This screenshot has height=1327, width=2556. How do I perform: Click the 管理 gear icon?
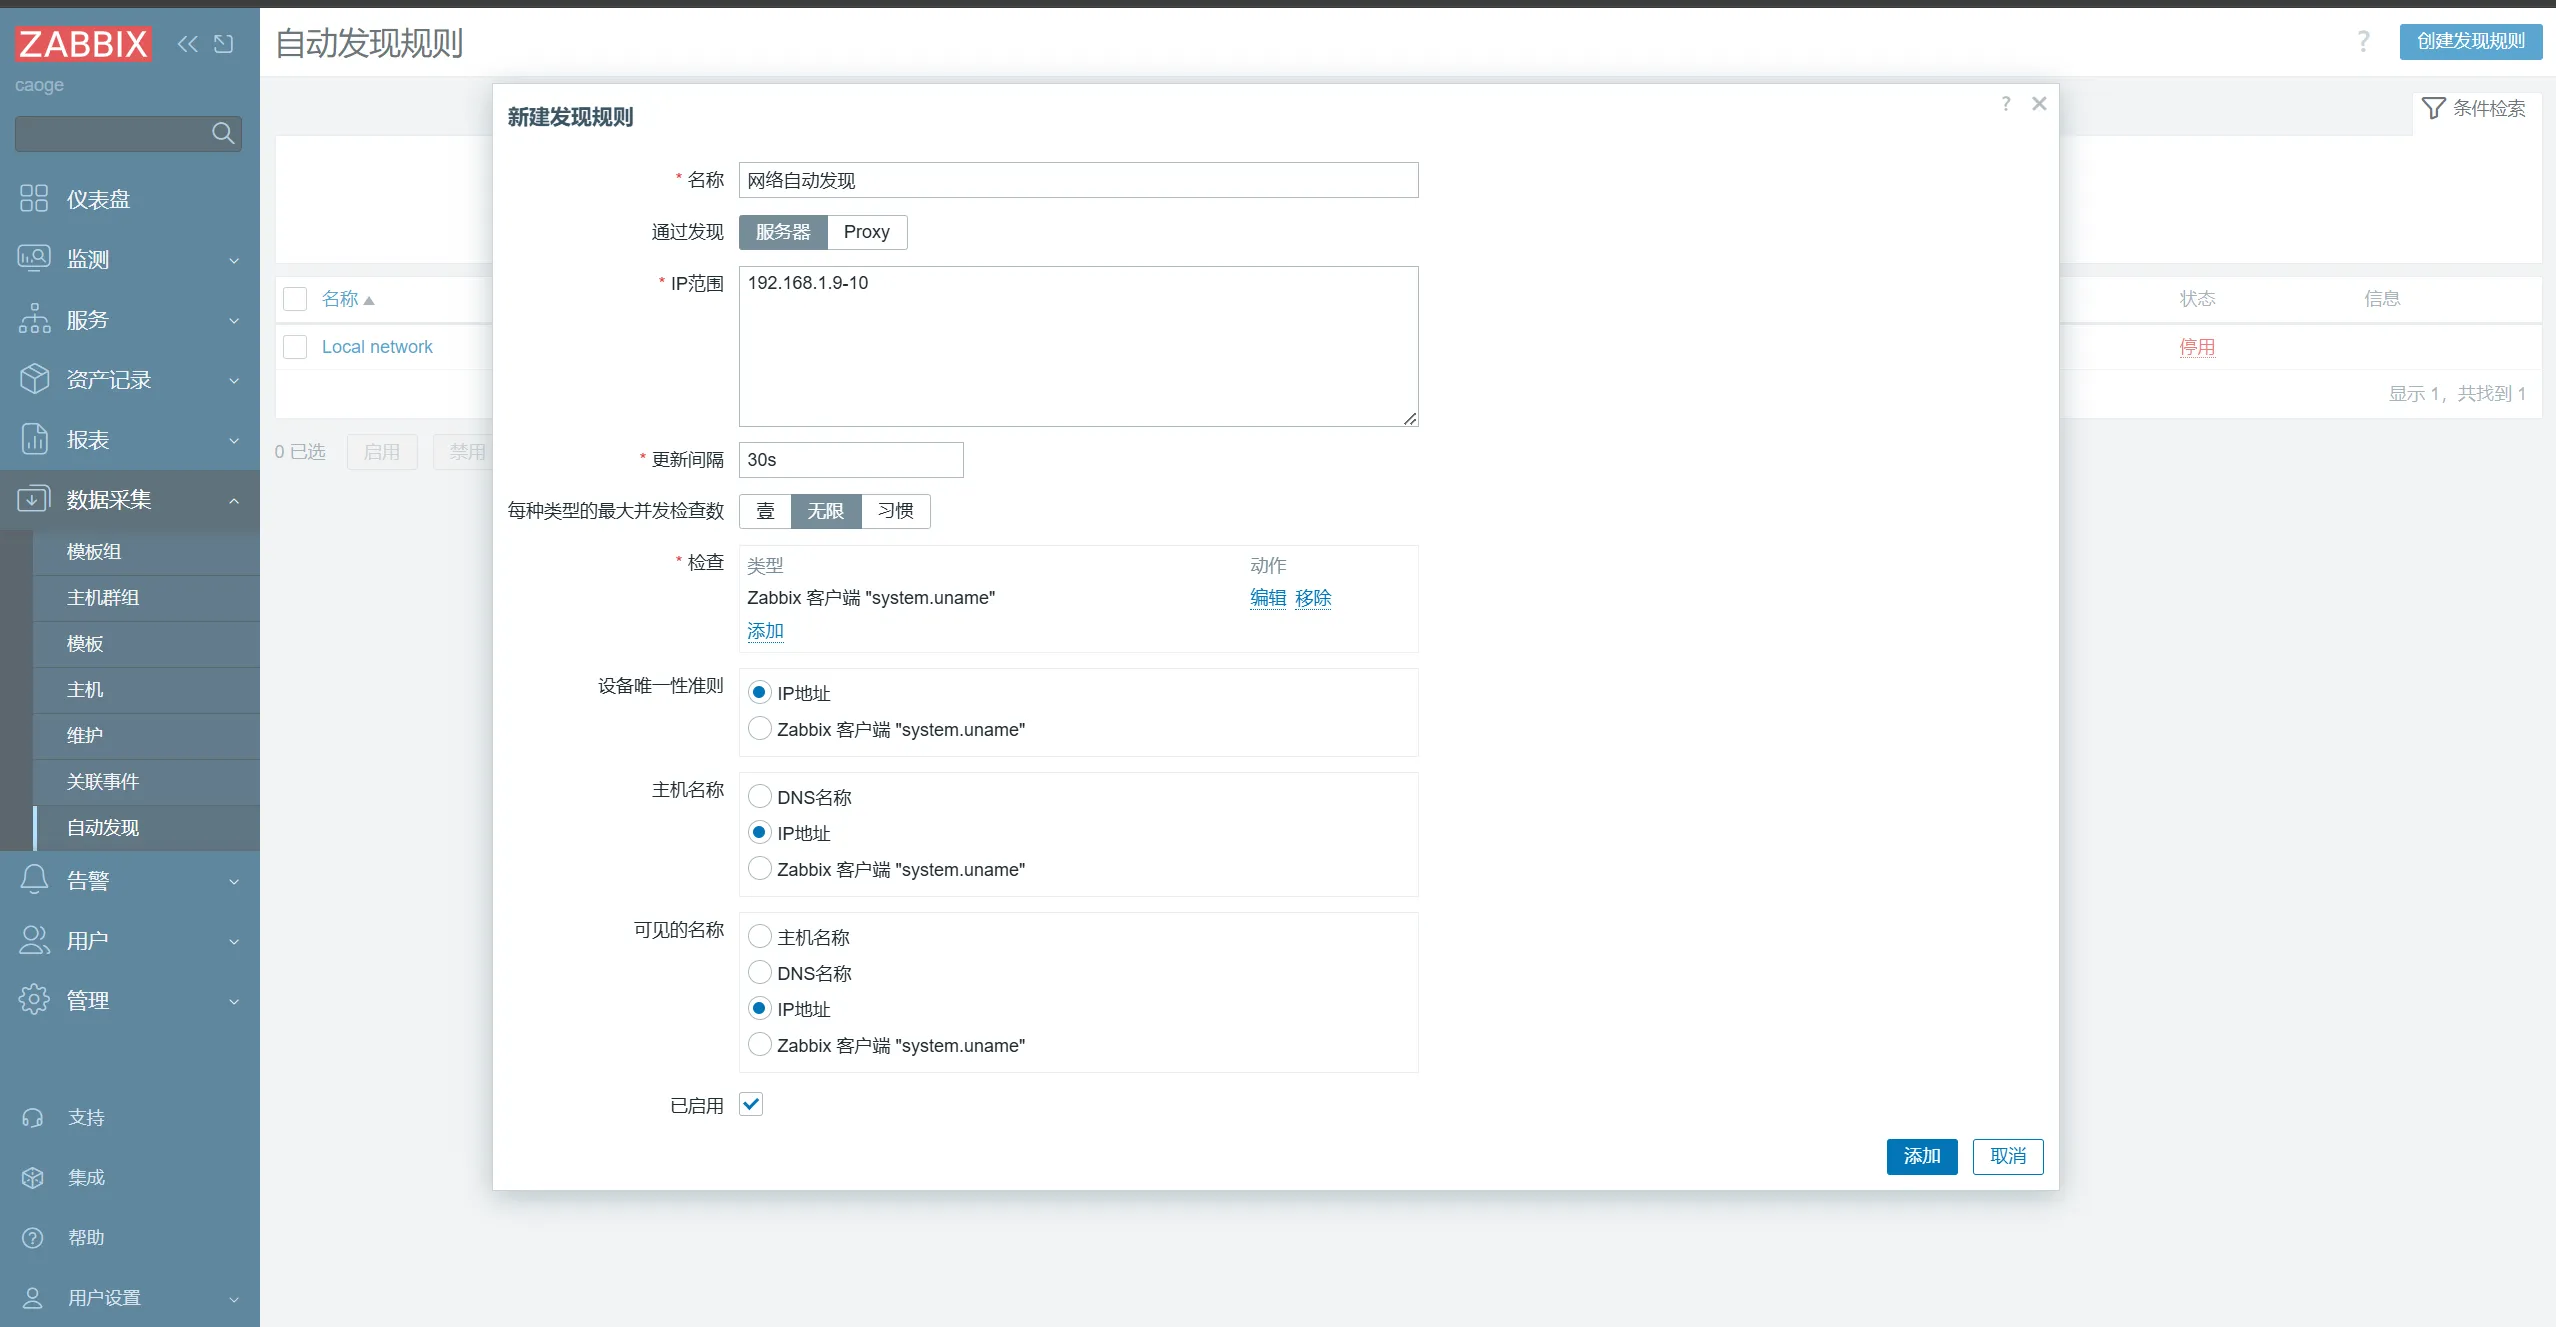click(x=34, y=1000)
